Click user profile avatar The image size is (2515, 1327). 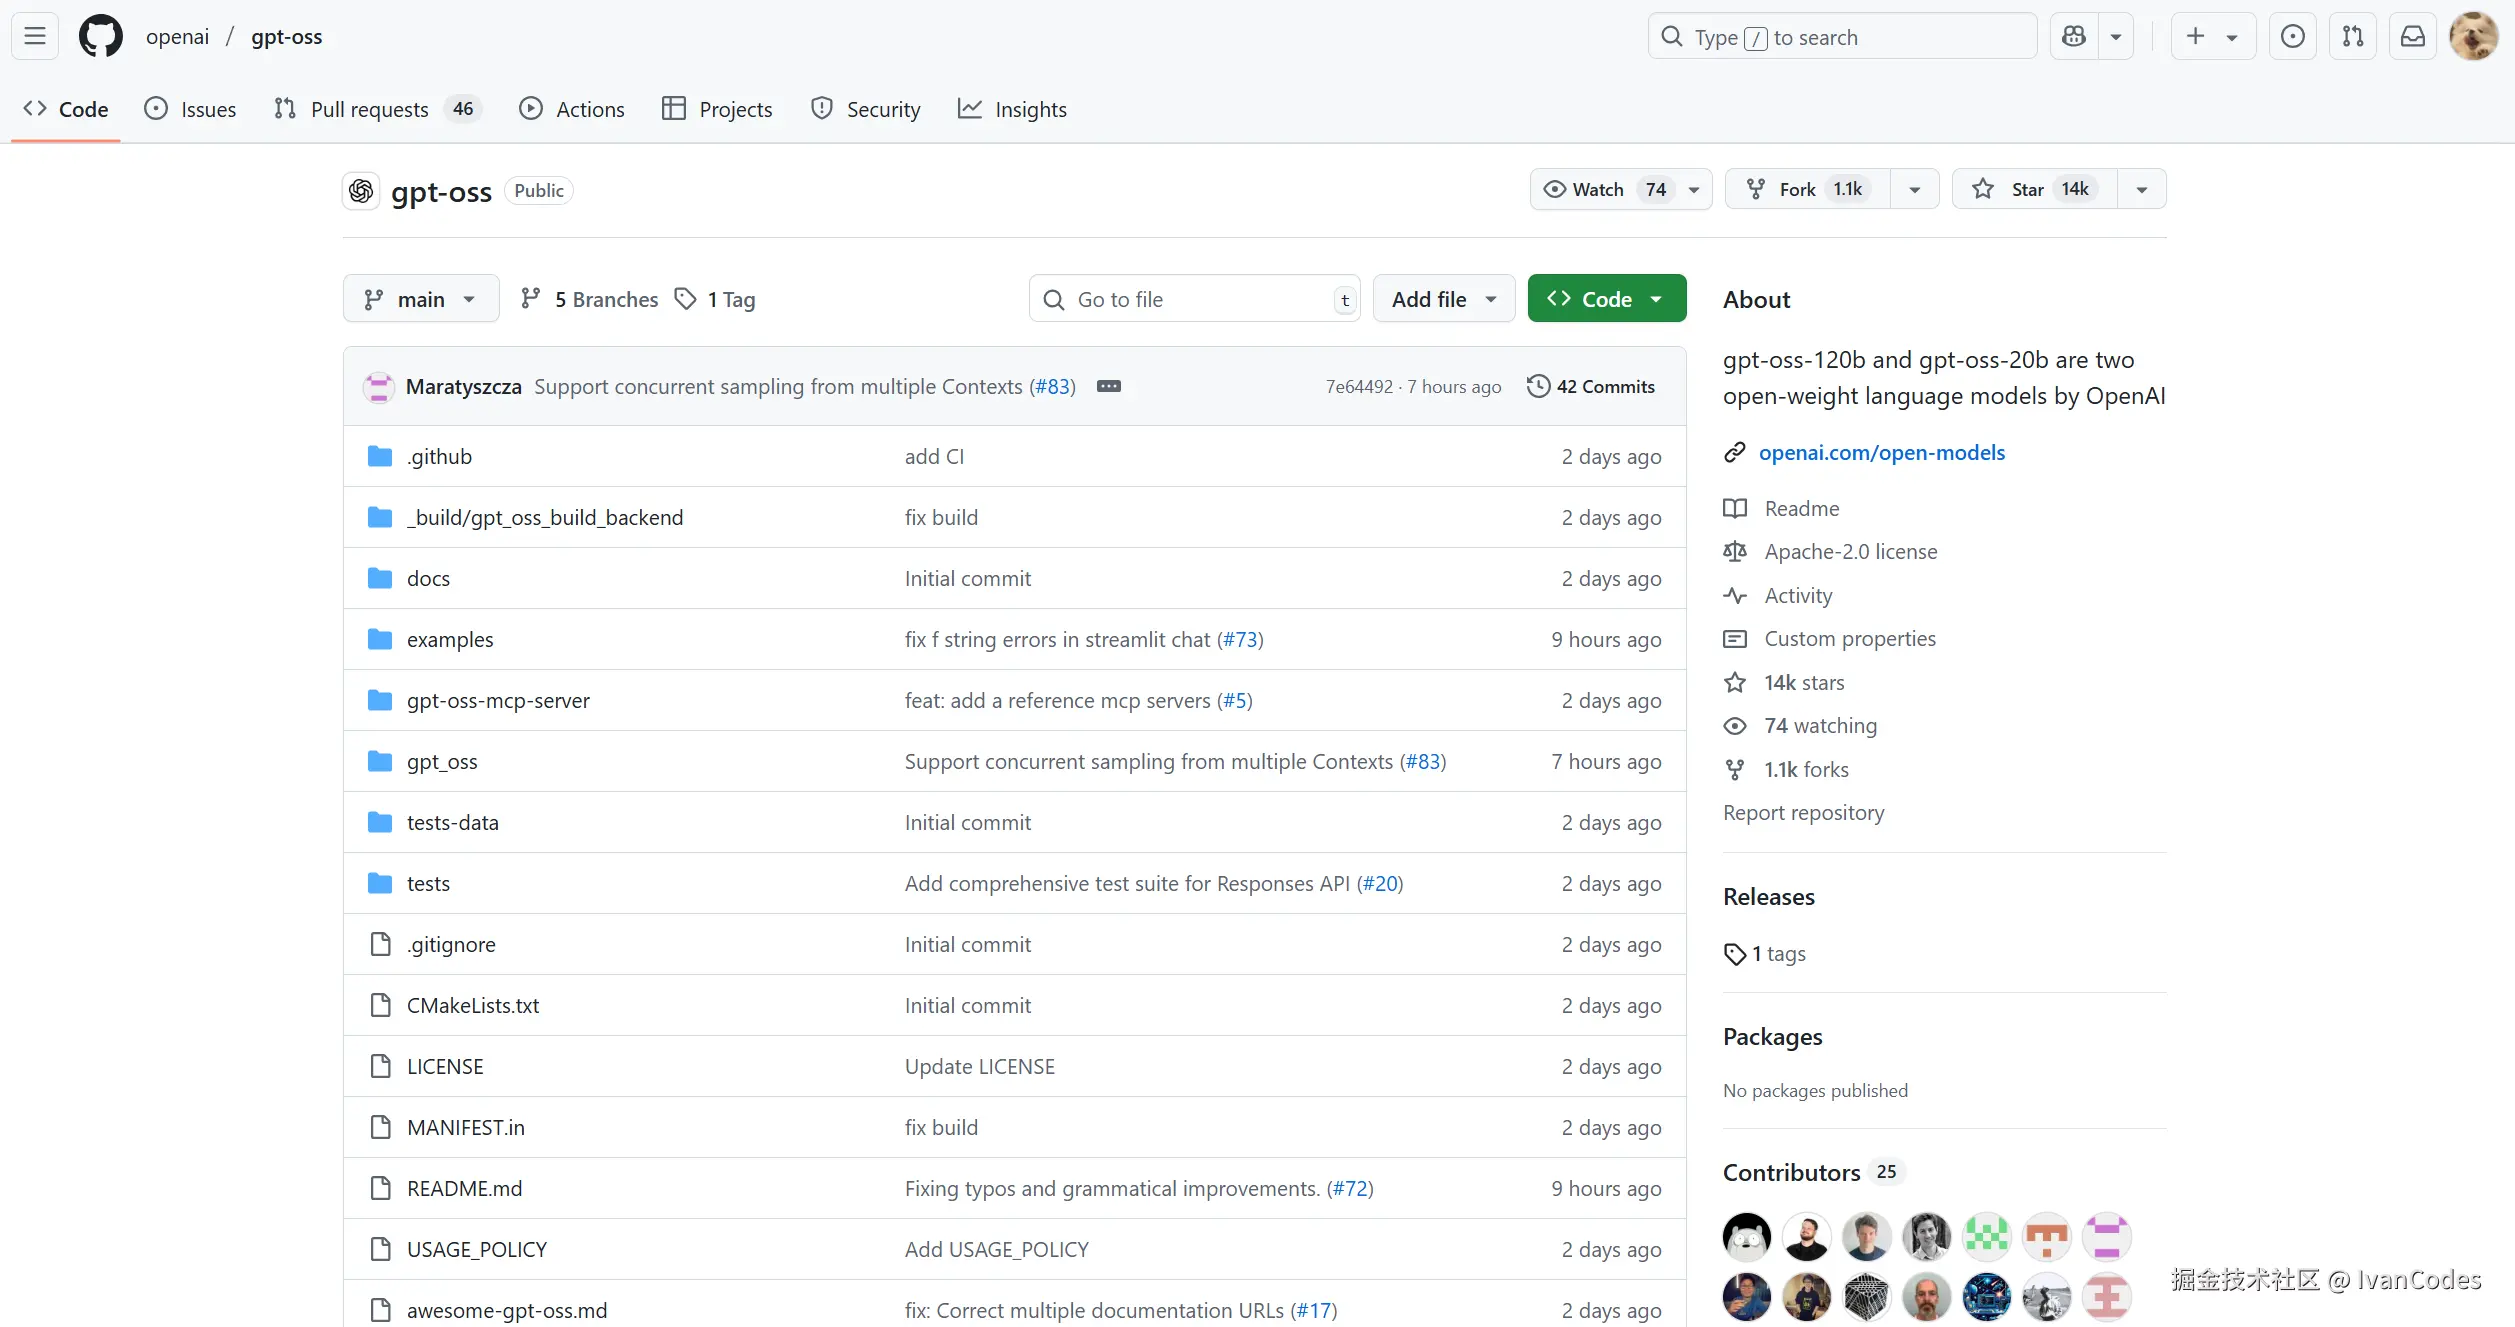(x=2473, y=37)
